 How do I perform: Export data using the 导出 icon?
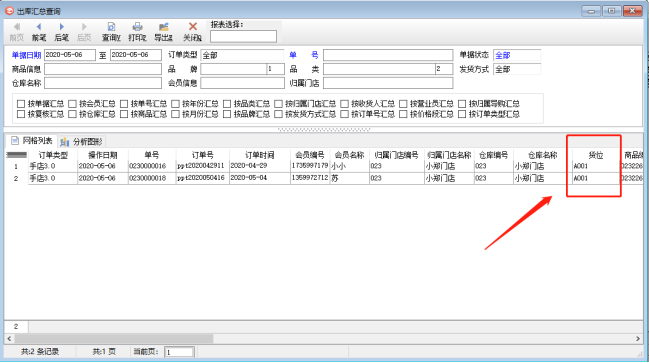pos(163,32)
